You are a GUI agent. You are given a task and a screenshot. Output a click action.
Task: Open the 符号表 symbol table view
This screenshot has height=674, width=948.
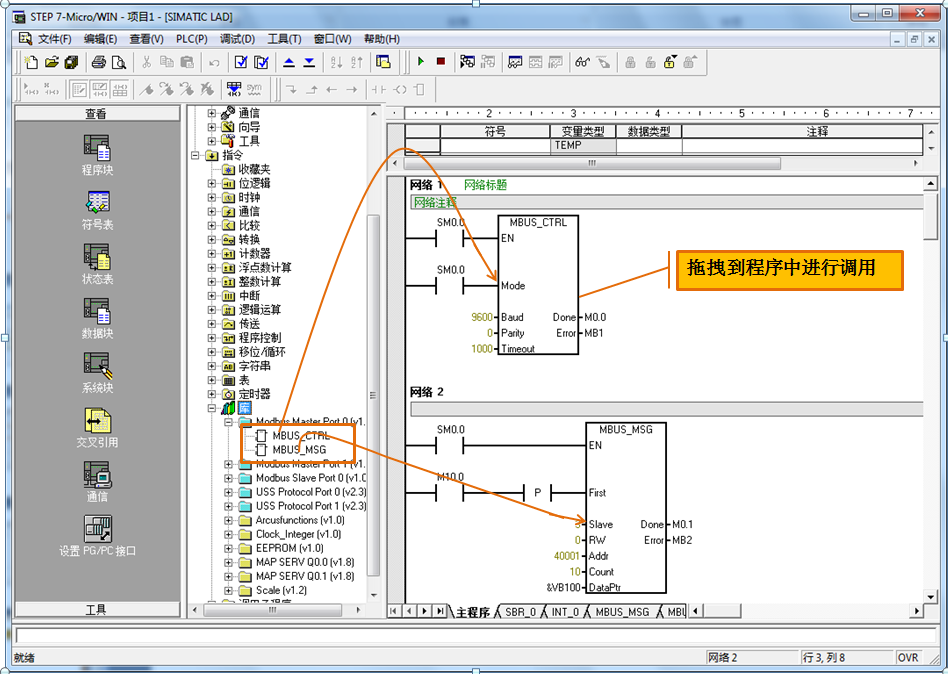[97, 209]
